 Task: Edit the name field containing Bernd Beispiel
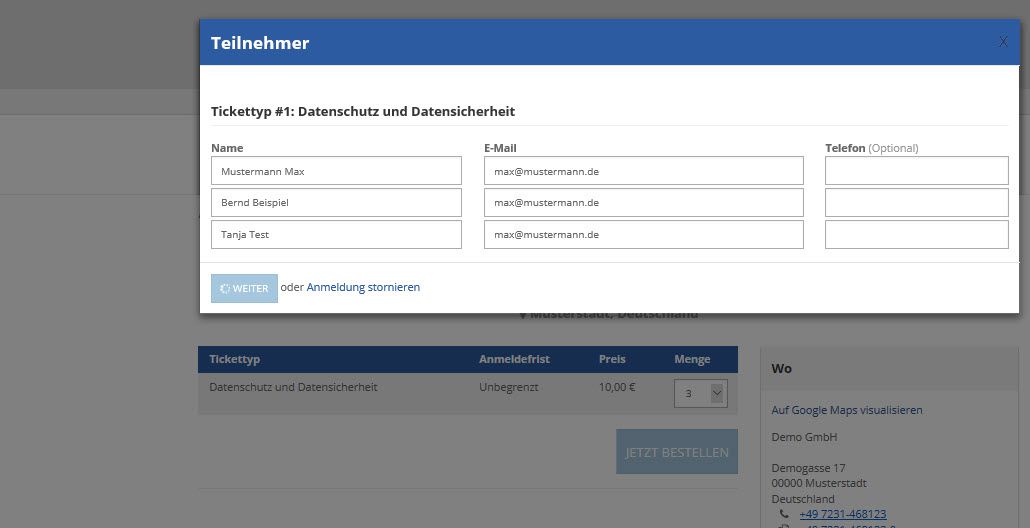tap(336, 202)
